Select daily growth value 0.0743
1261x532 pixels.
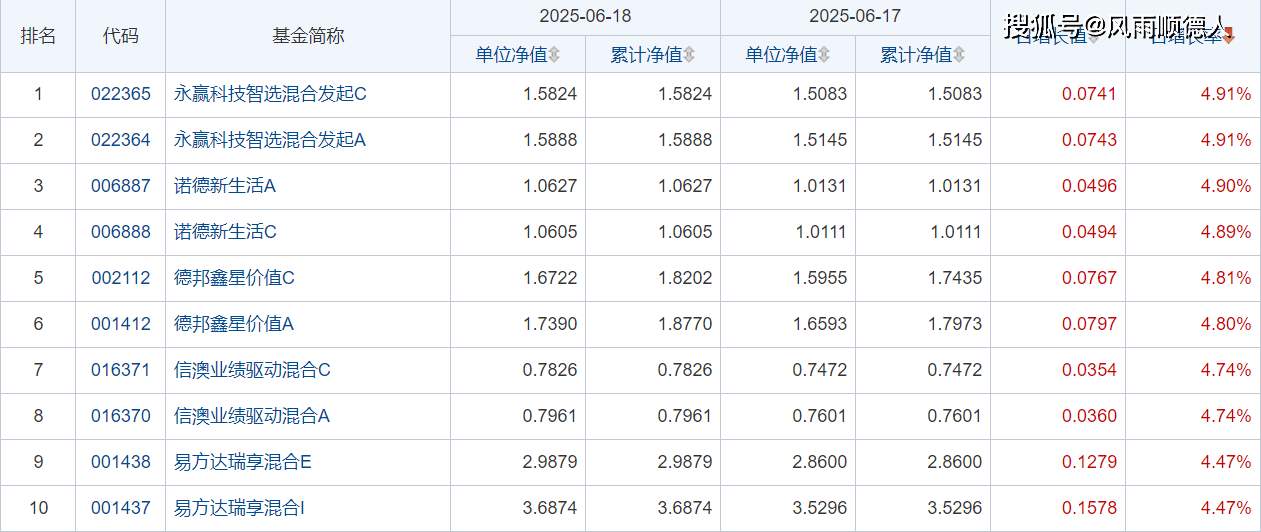coord(1089,140)
